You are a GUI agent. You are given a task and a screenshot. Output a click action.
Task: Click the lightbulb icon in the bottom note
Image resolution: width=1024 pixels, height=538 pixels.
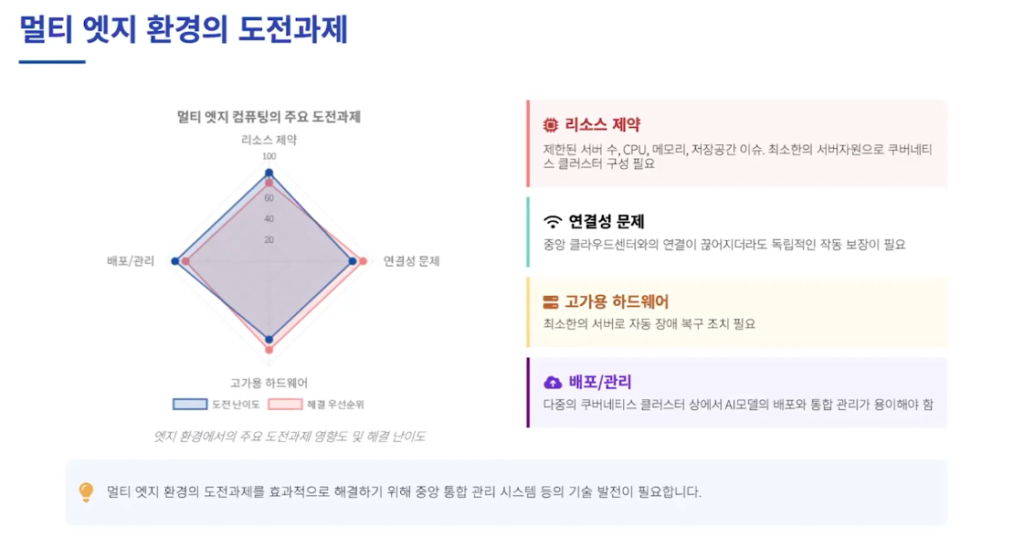click(86, 492)
